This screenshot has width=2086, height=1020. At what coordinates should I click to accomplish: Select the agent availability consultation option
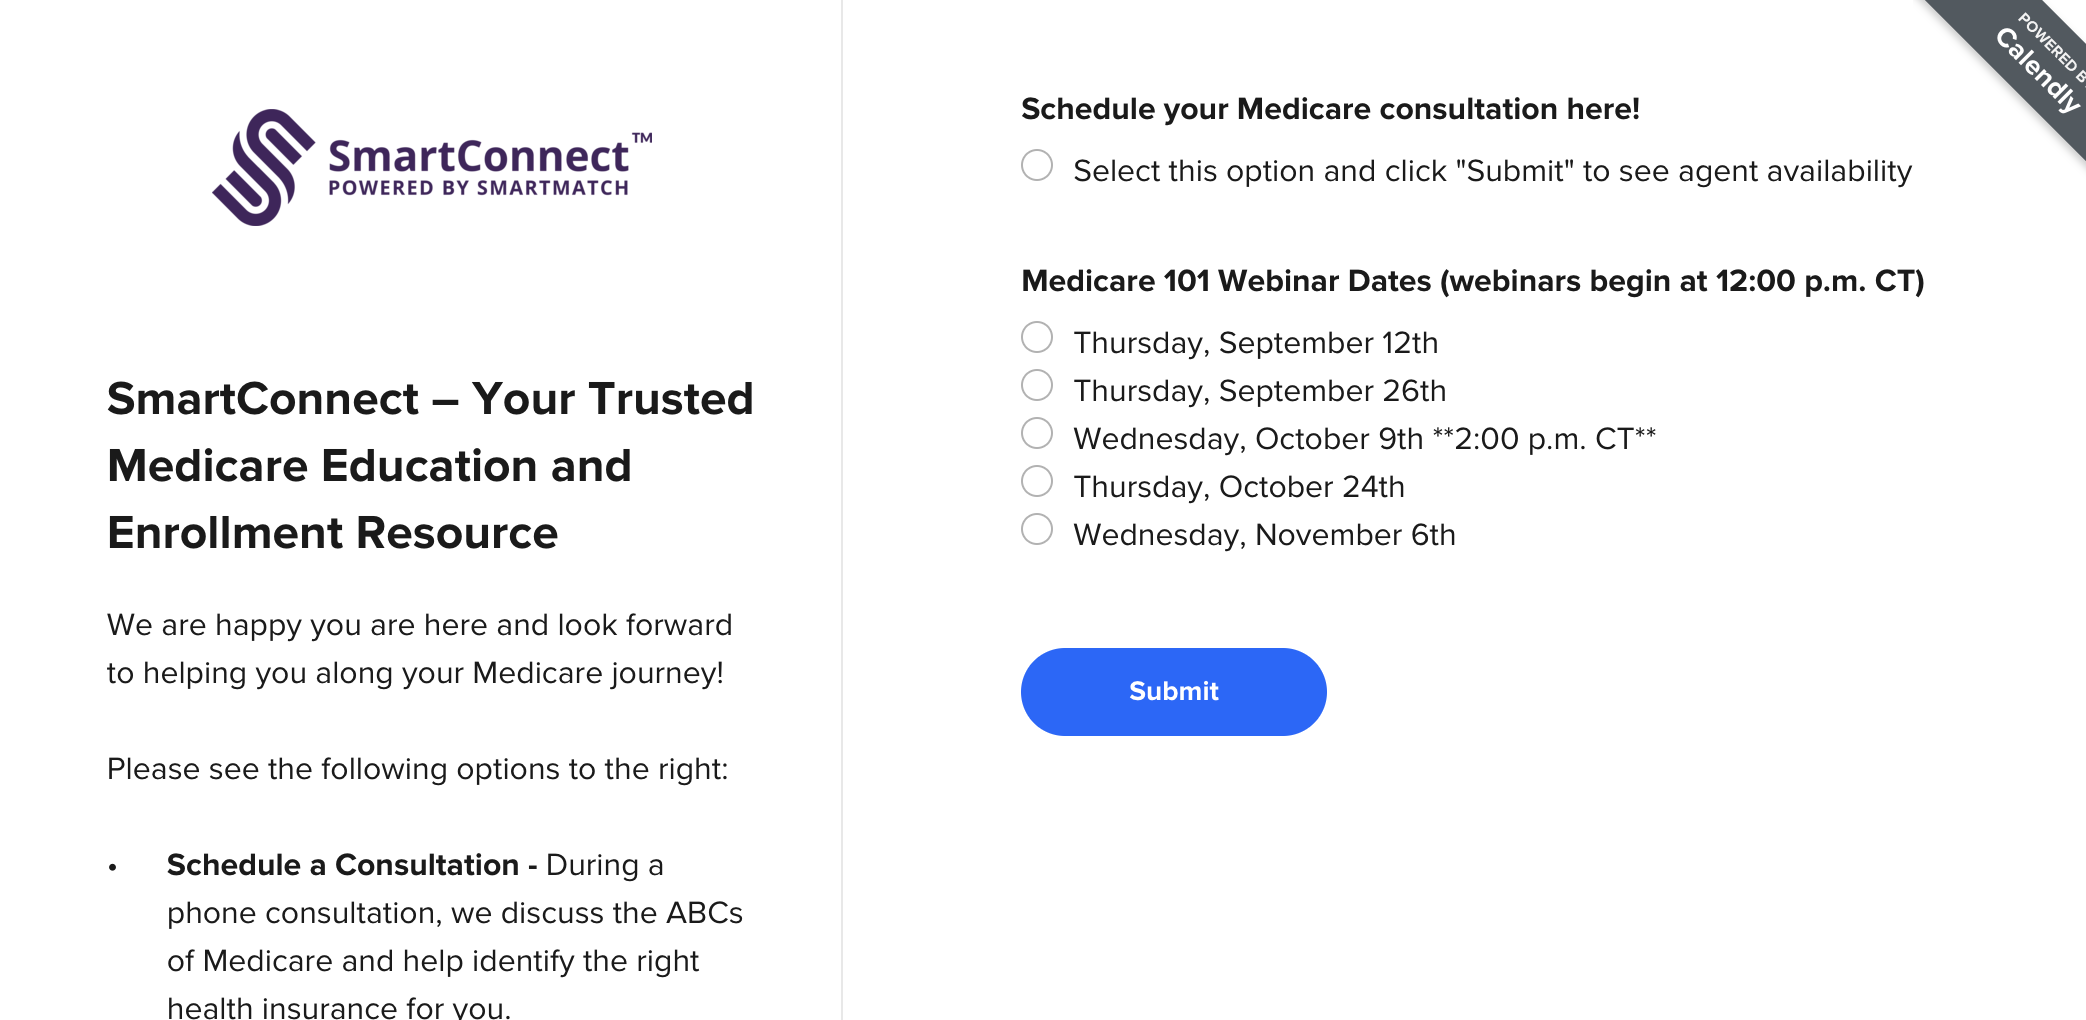1037,165
